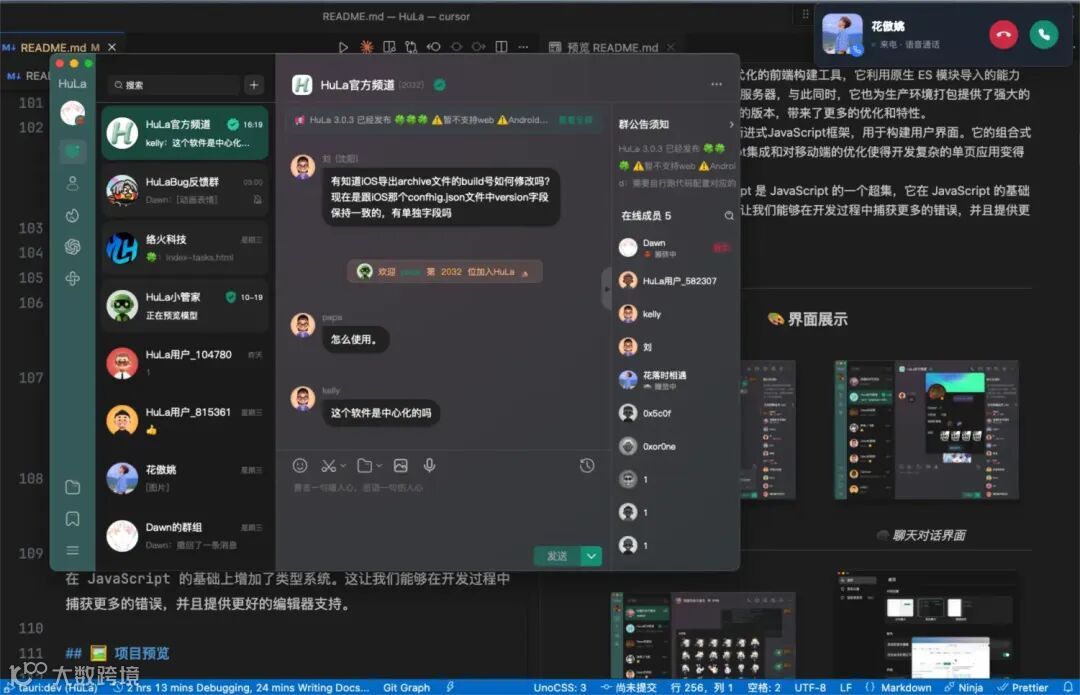Viewport: 1080px width, 695px height.
Task: Close the README.md editor tab
Action: (x=112, y=48)
